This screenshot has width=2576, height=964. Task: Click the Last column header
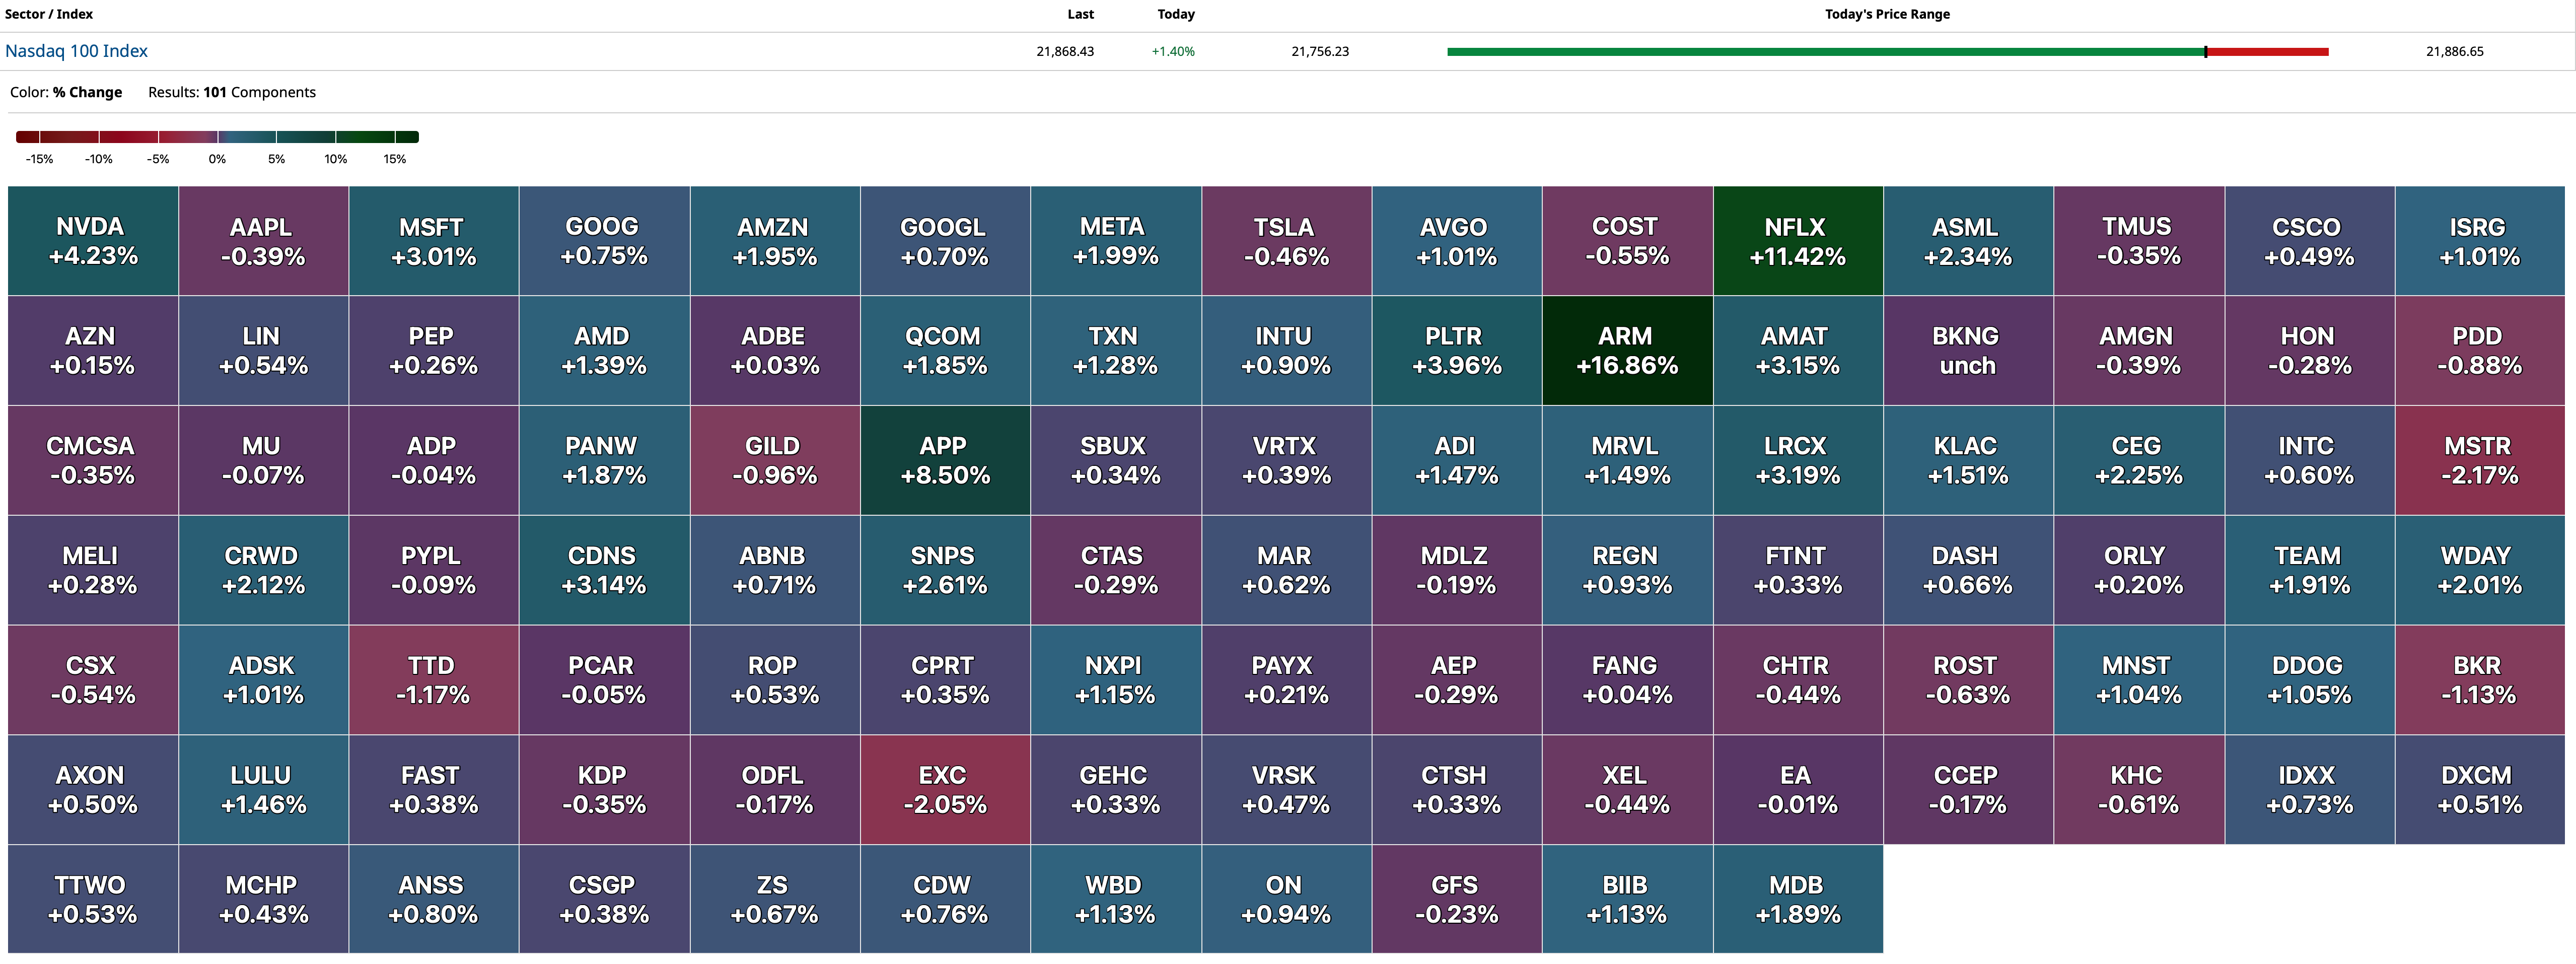click(1080, 14)
